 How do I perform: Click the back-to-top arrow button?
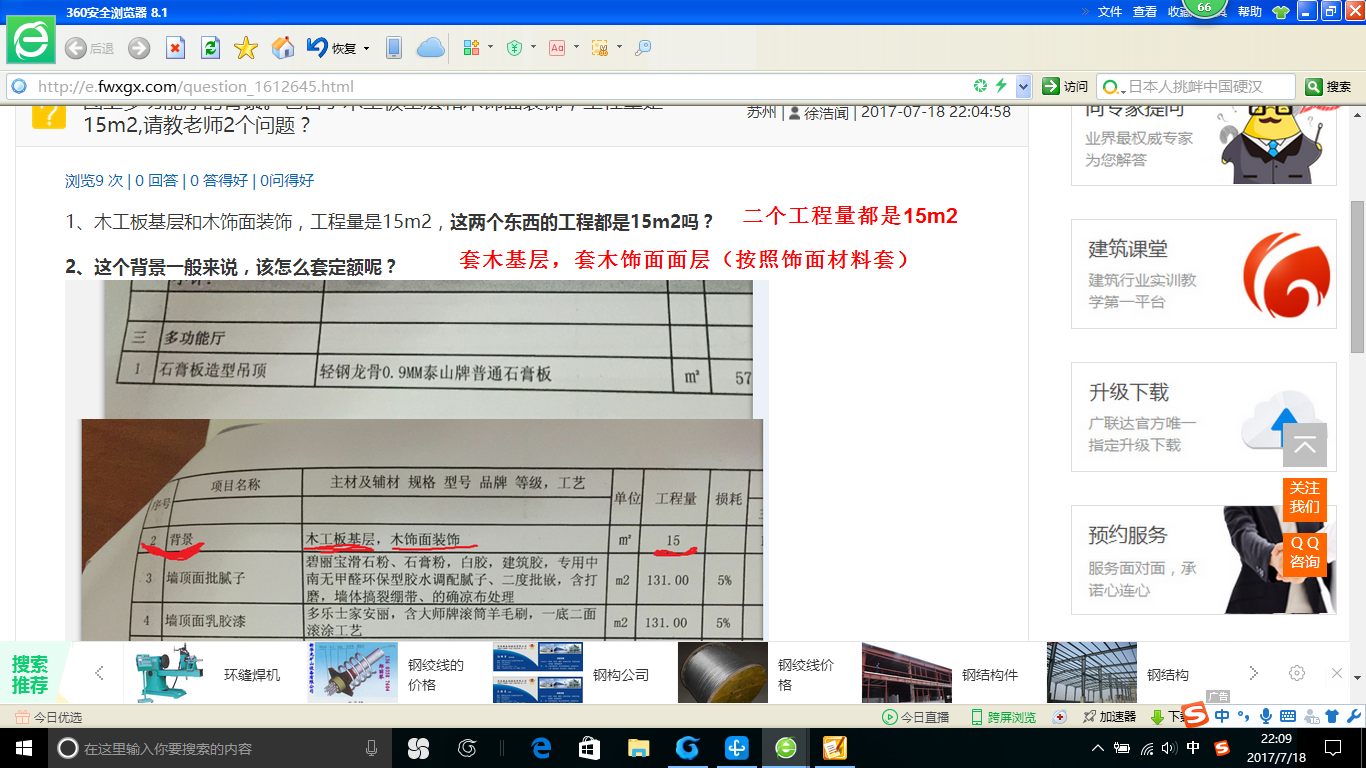1305,445
